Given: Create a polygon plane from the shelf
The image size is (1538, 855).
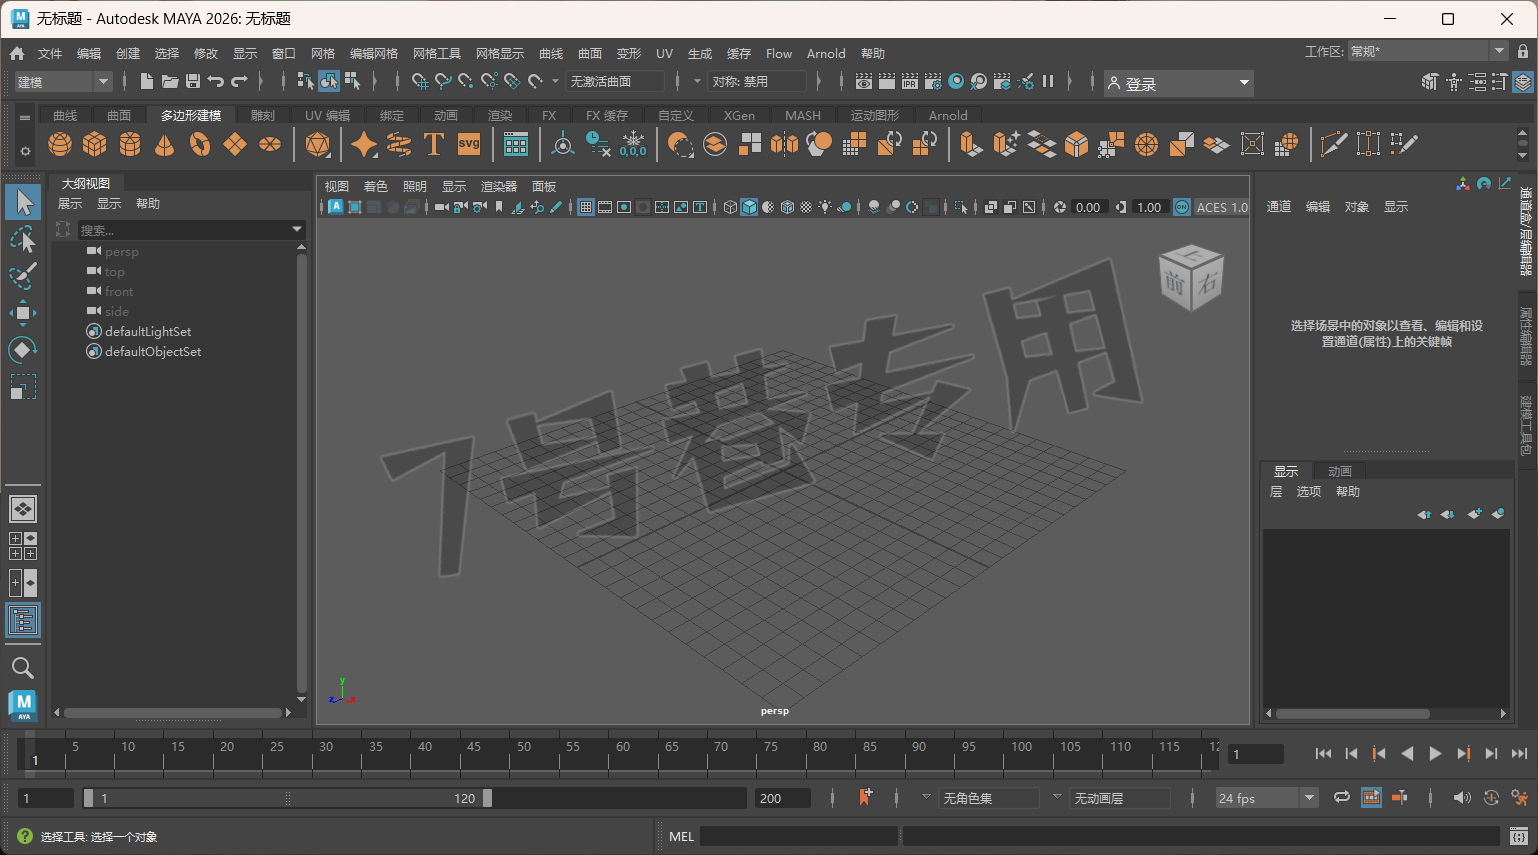Looking at the screenshot, I should pos(235,145).
